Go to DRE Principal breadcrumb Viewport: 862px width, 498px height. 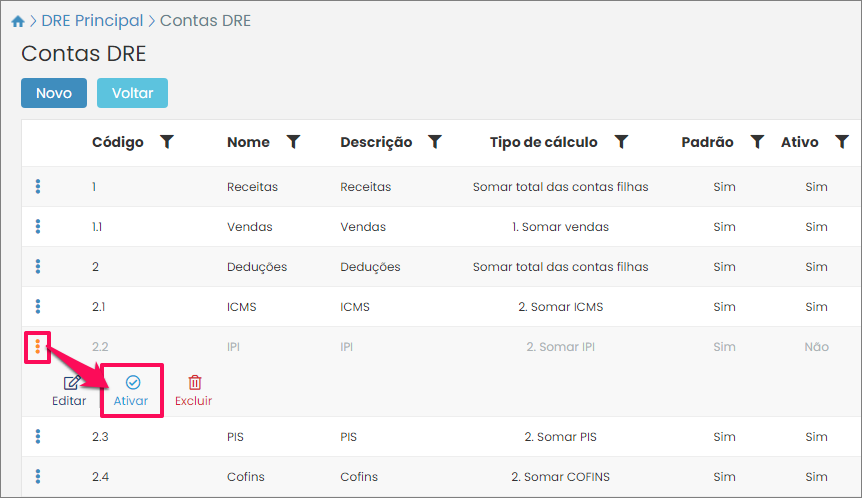(x=92, y=20)
